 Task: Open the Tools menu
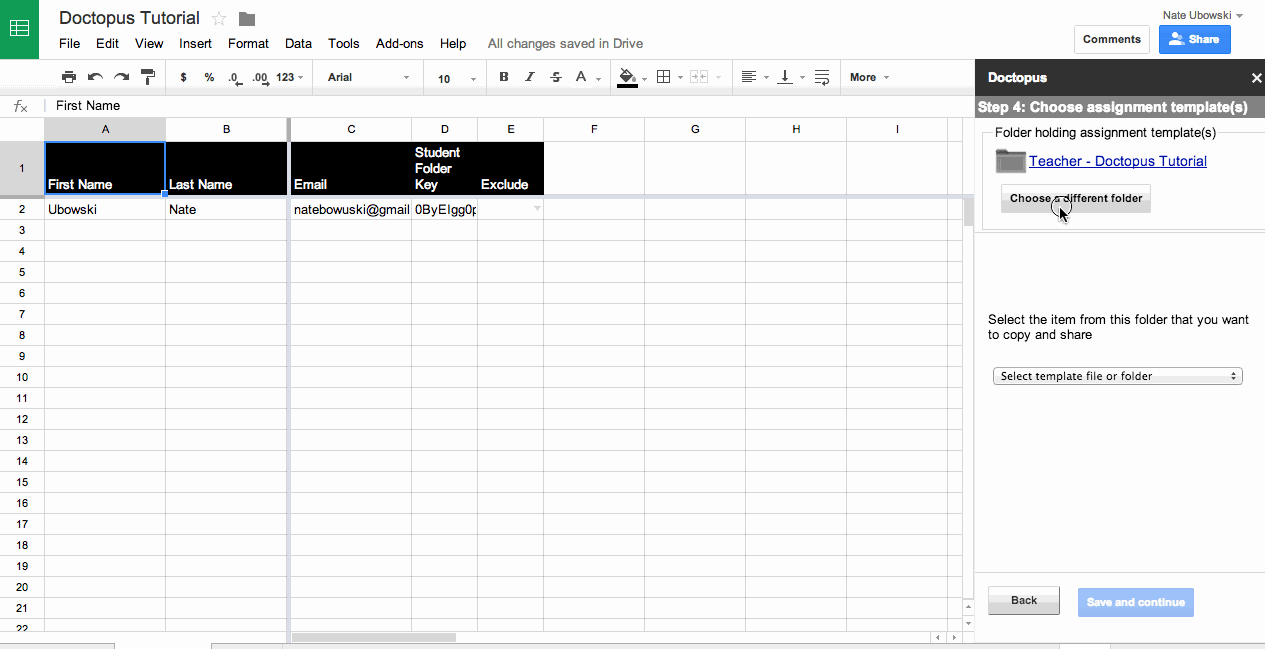click(x=343, y=43)
